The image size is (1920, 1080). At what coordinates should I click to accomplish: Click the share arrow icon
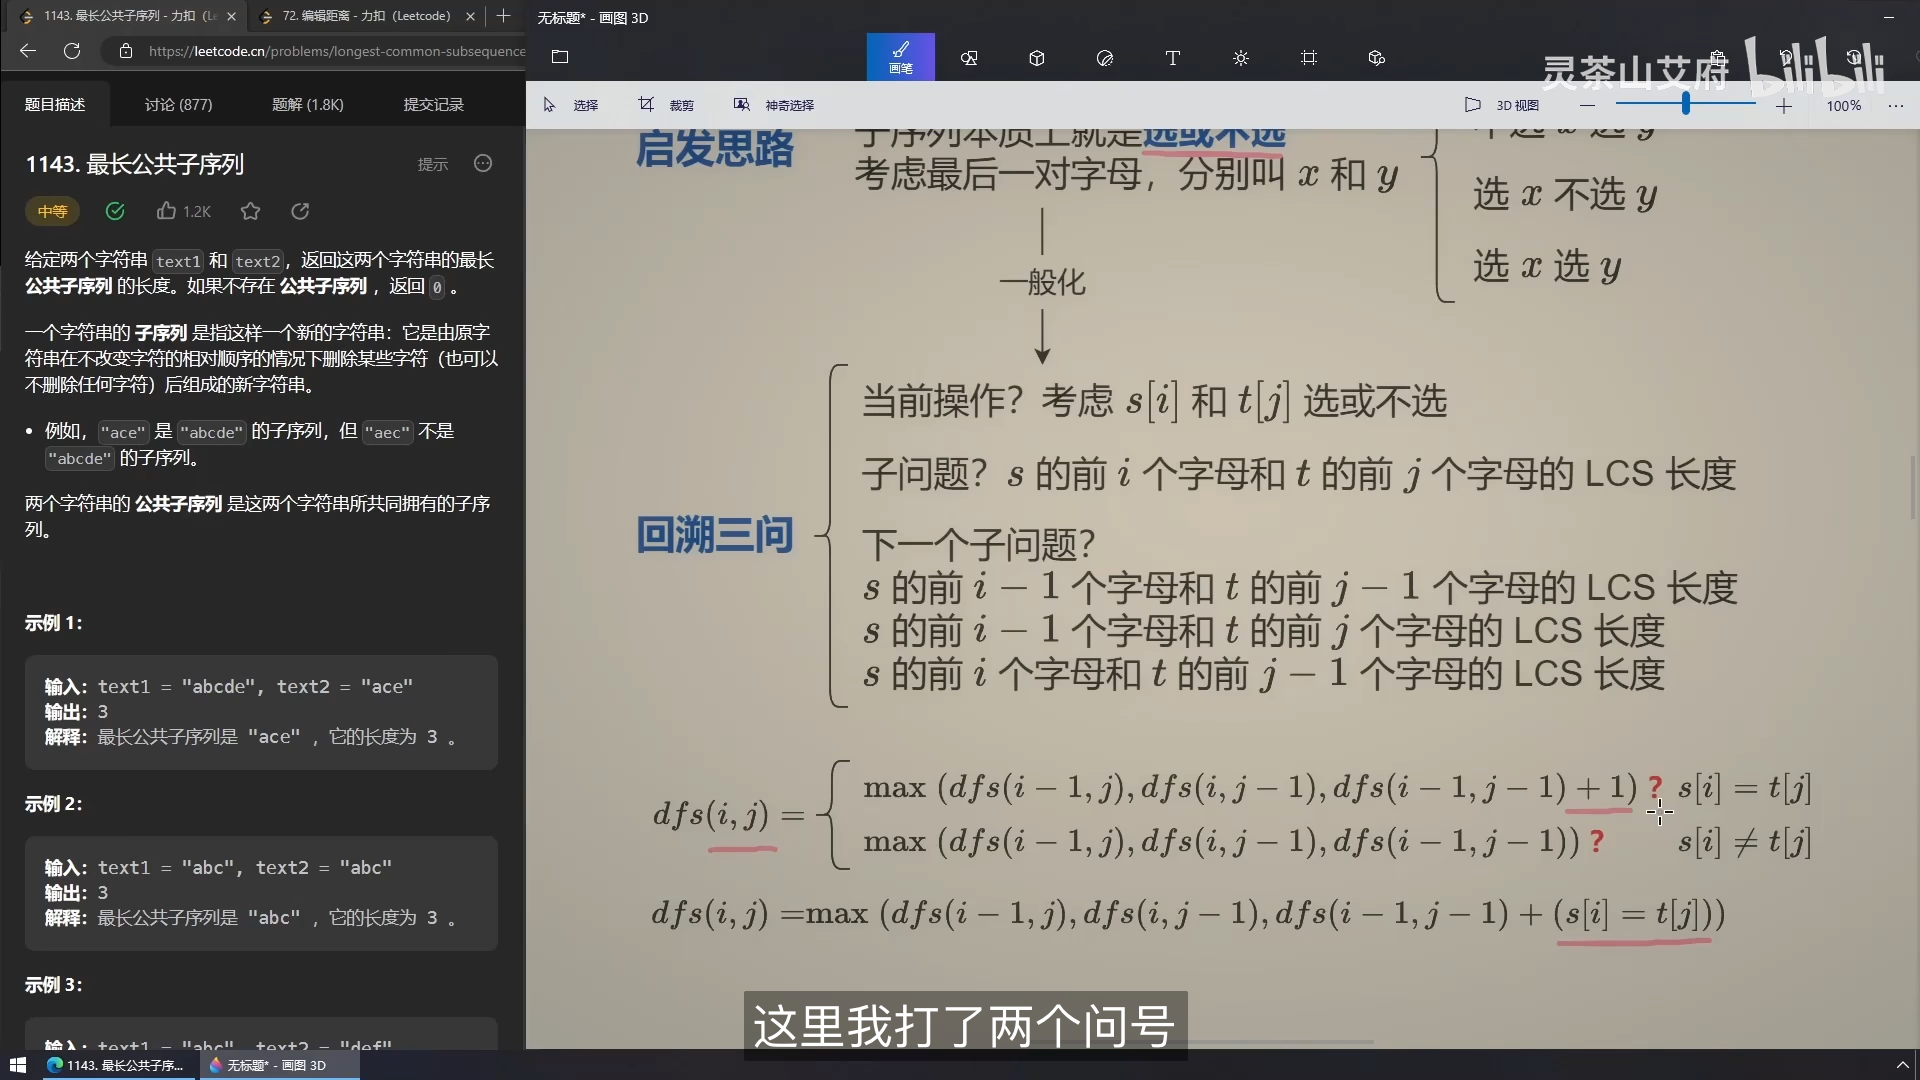coord(300,211)
